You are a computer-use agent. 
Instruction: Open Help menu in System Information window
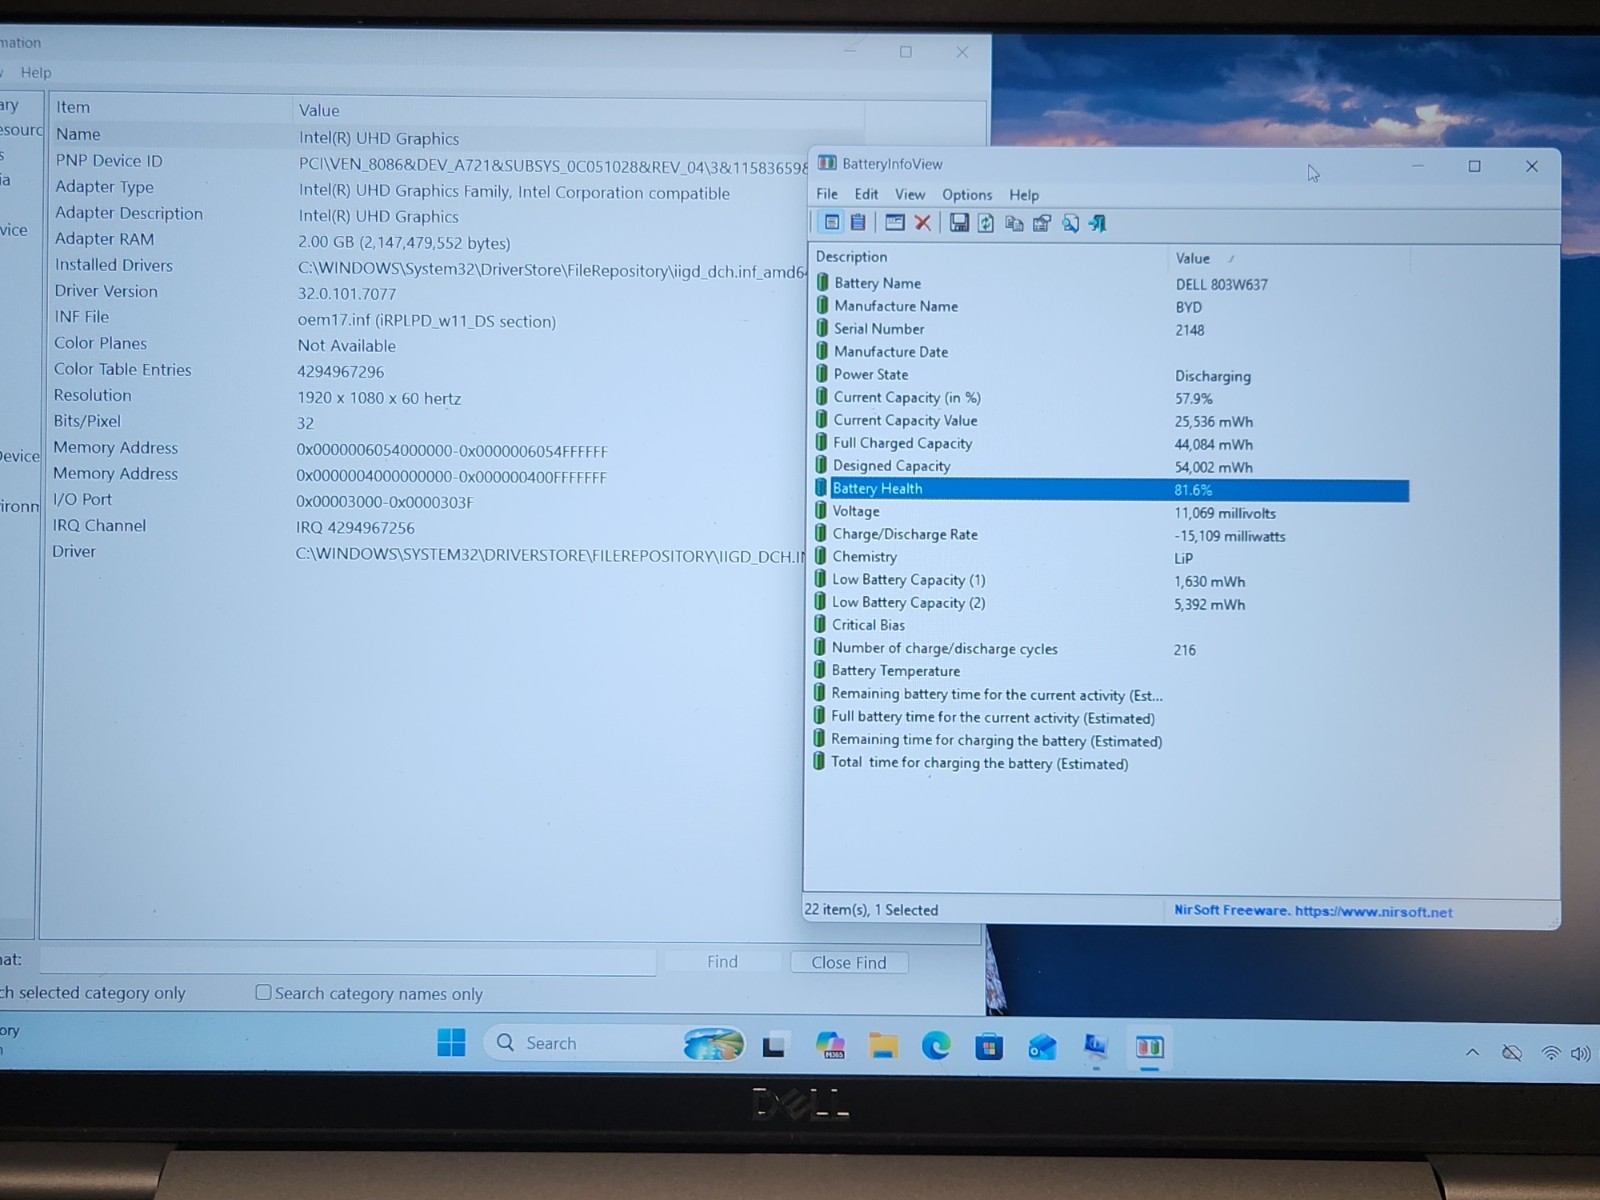pos(36,72)
